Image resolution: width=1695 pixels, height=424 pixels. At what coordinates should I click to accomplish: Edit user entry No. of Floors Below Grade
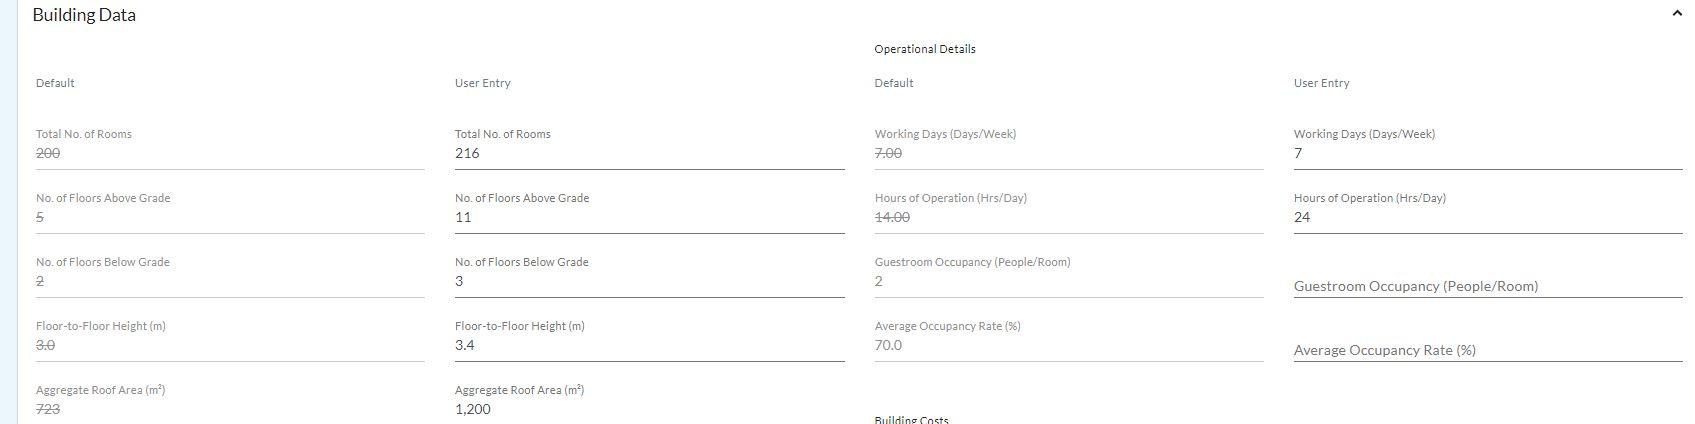[x=648, y=282]
